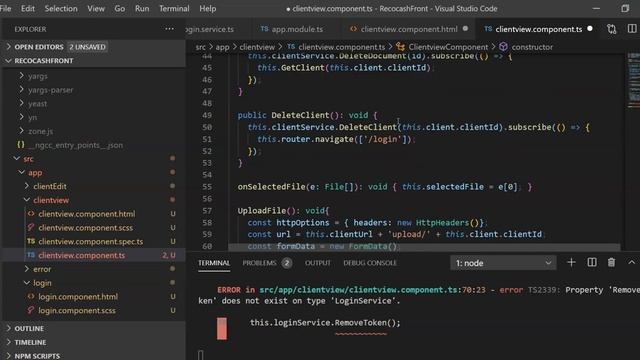Viewport: 640px width, 360px height.
Task: Kill the terminal with trash icon
Action: coord(611,263)
